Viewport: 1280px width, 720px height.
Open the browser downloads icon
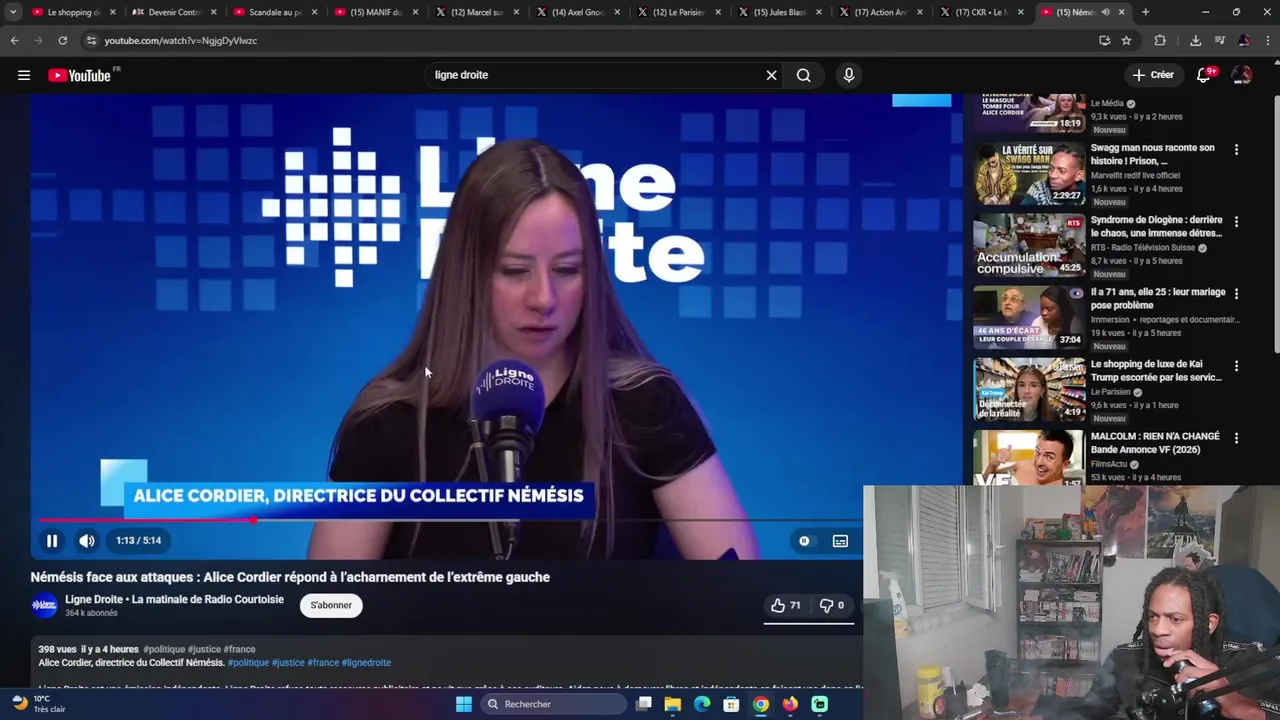pos(1195,41)
